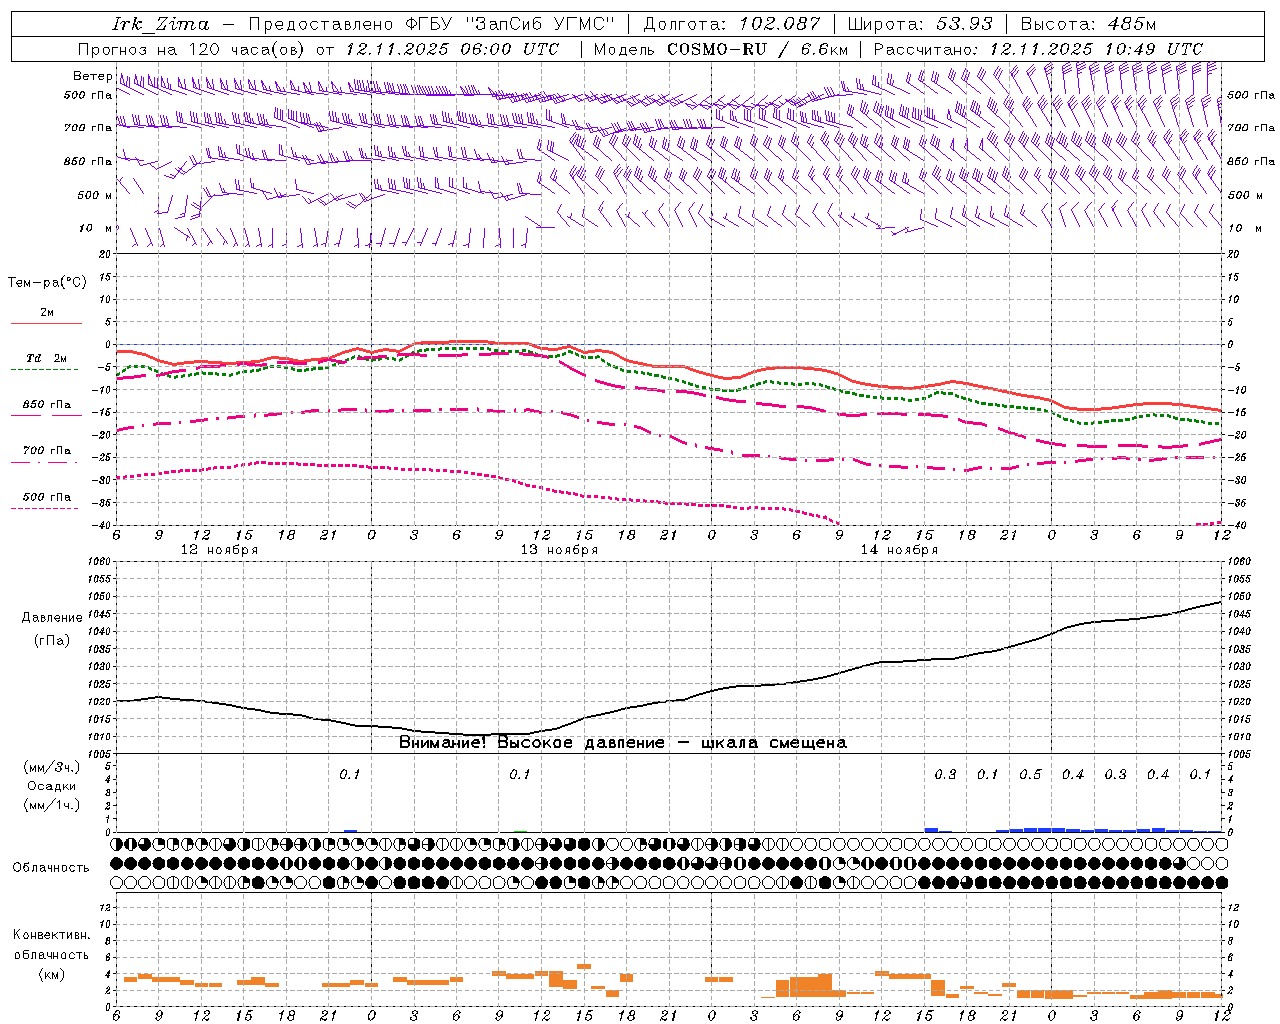Click the text Предоставлено ФГБУ "ЗапСиб УГМС"
This screenshot has width=1280, height=1024.
(x=431, y=24)
